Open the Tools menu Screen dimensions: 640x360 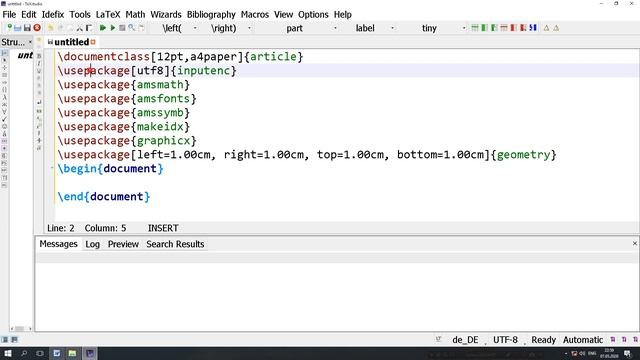click(x=80, y=14)
